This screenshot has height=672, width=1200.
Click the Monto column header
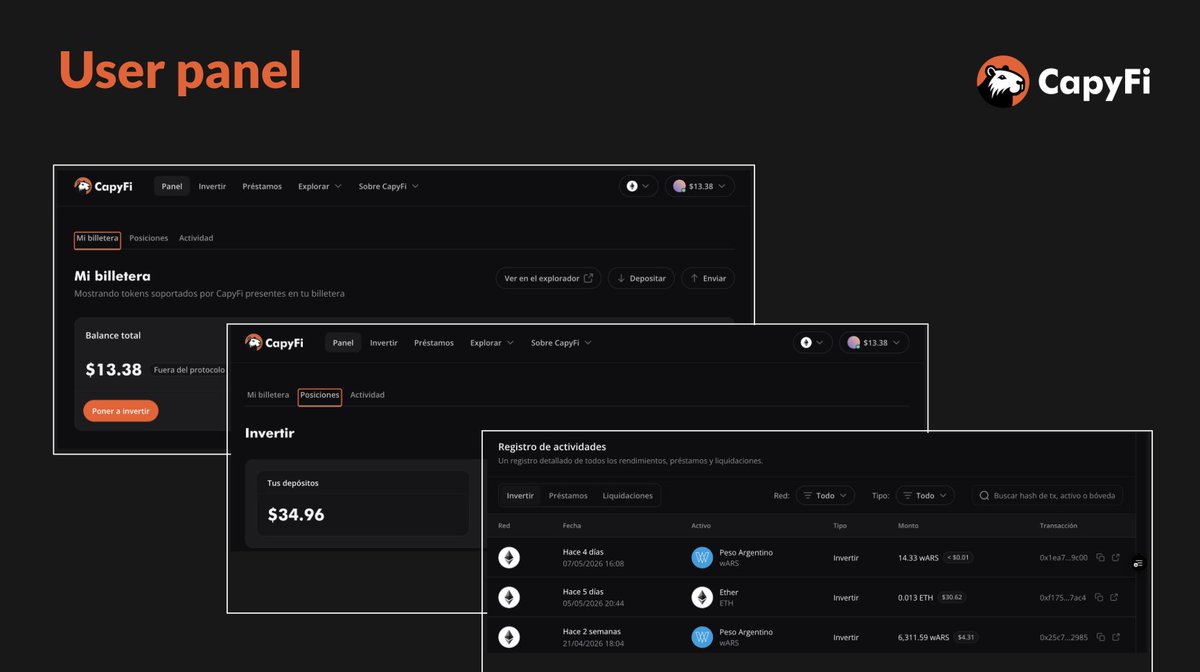[909, 526]
